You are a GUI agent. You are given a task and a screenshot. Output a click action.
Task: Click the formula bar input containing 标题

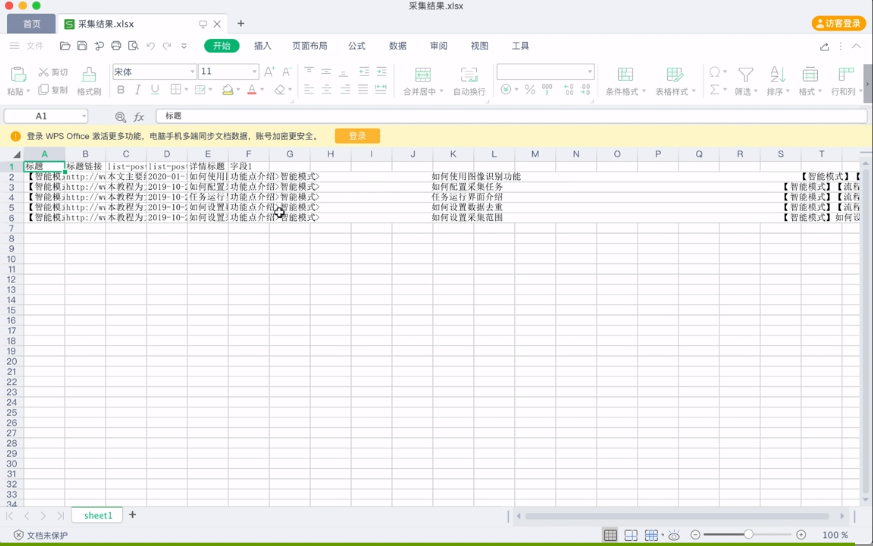point(500,117)
